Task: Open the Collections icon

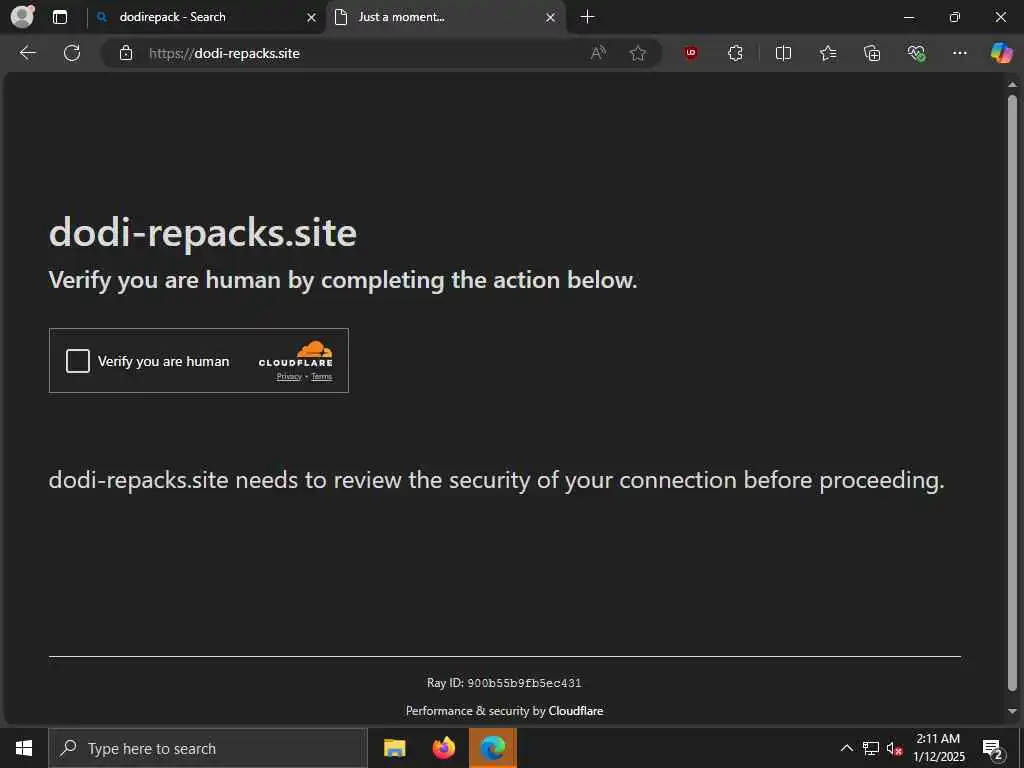Action: pos(872,53)
